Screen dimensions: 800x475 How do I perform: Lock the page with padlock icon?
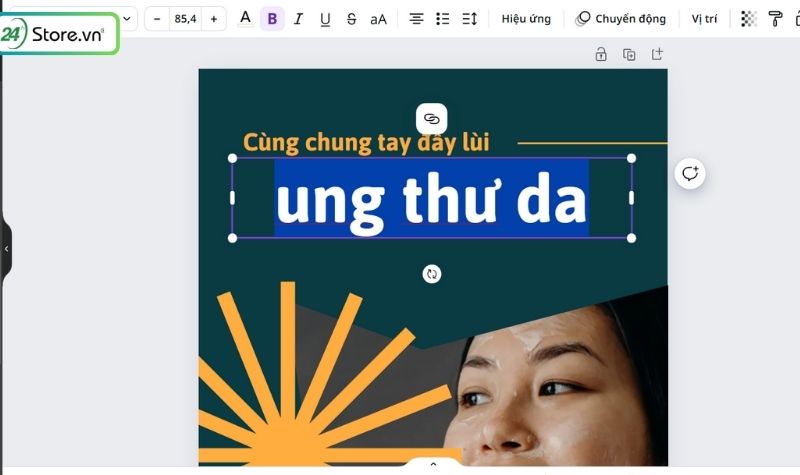coord(601,54)
